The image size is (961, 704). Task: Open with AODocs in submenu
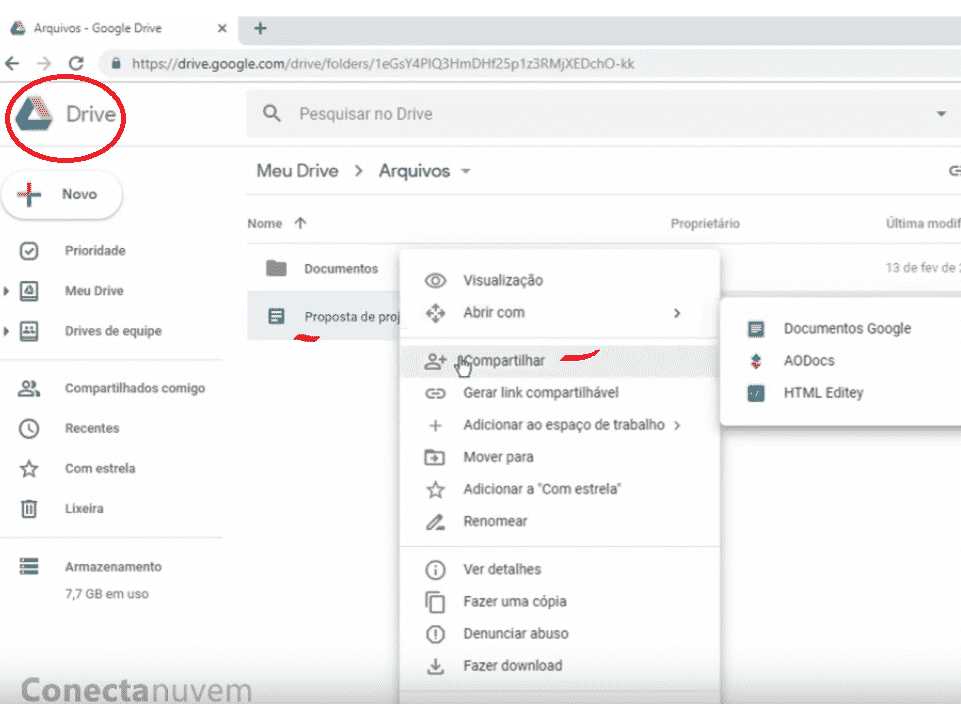841,361
